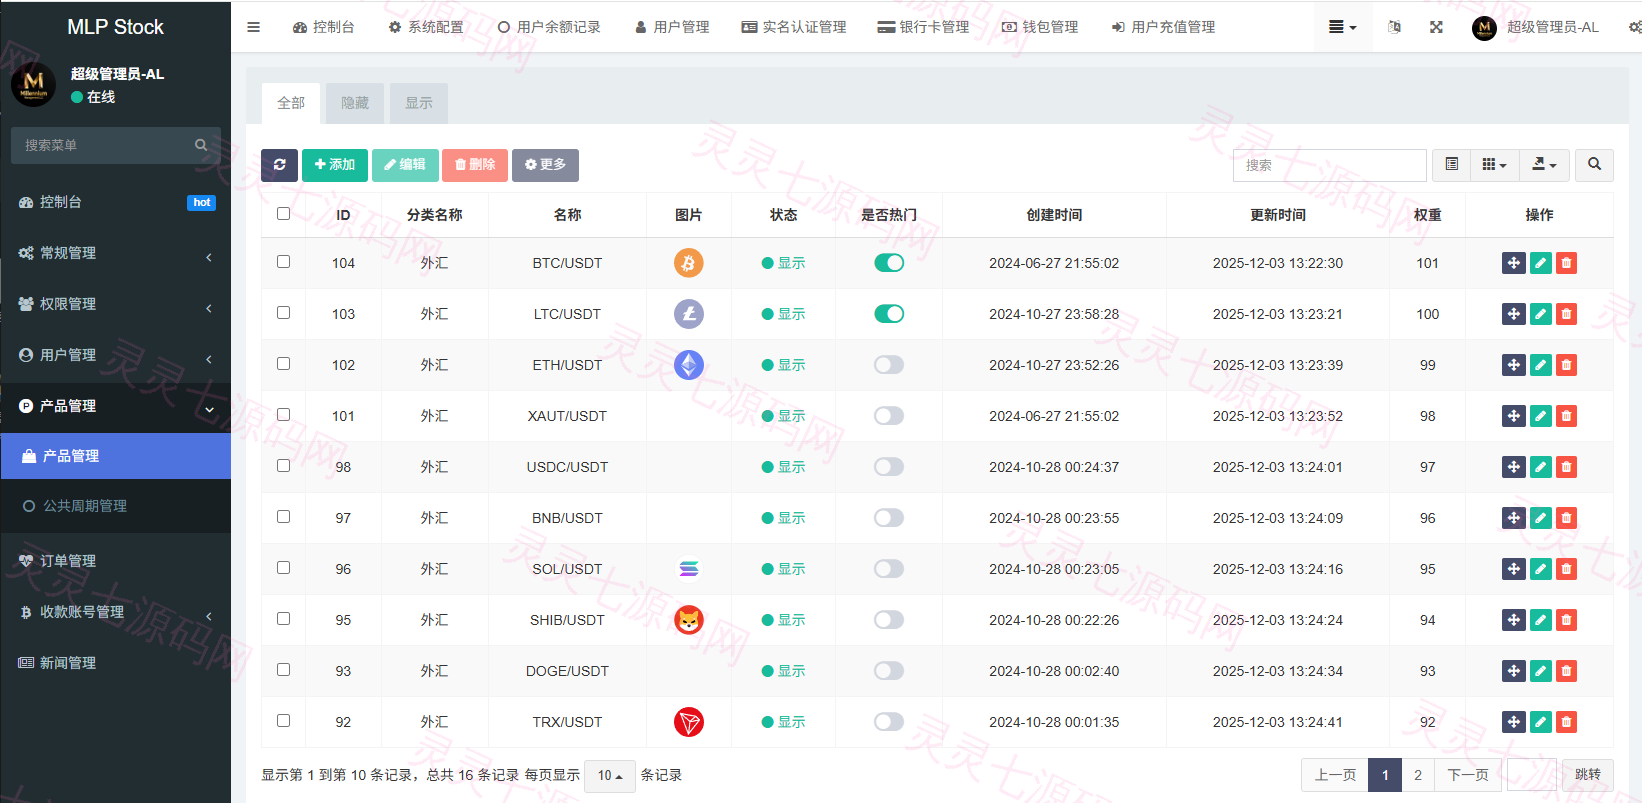The width and height of the screenshot is (1642, 803).
Task: Click the Litecoin image in LTC/USDT row
Action: [689, 314]
